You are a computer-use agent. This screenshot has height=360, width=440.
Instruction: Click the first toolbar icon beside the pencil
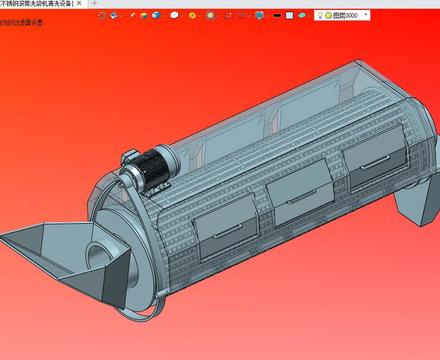click(x=102, y=15)
